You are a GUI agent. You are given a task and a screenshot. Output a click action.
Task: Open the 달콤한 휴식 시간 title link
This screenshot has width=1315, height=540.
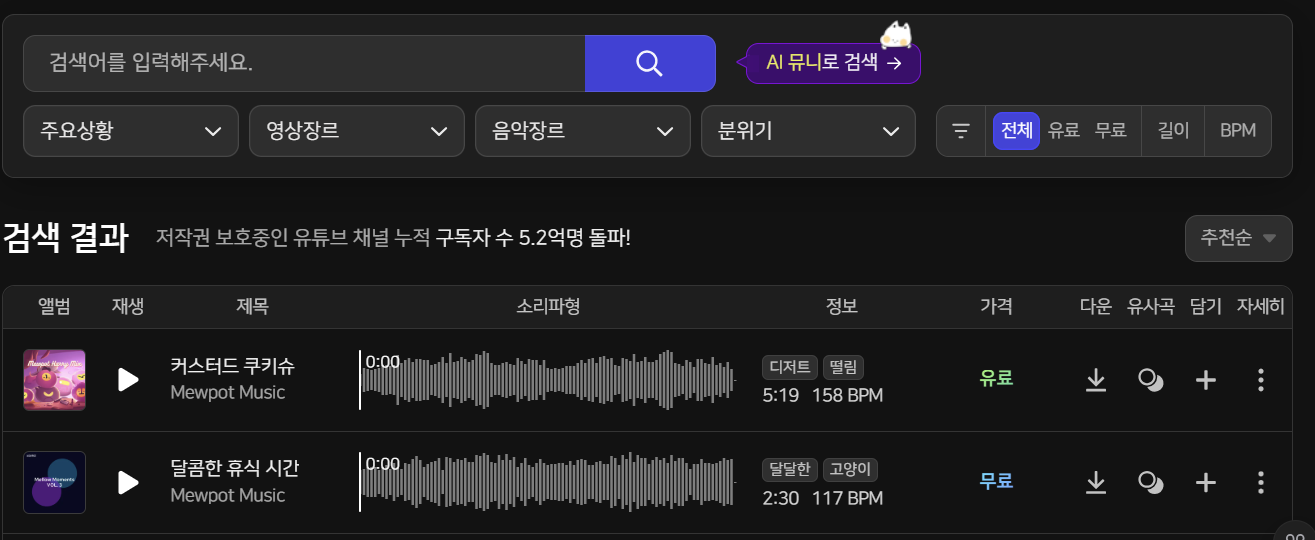pyautogui.click(x=235, y=469)
